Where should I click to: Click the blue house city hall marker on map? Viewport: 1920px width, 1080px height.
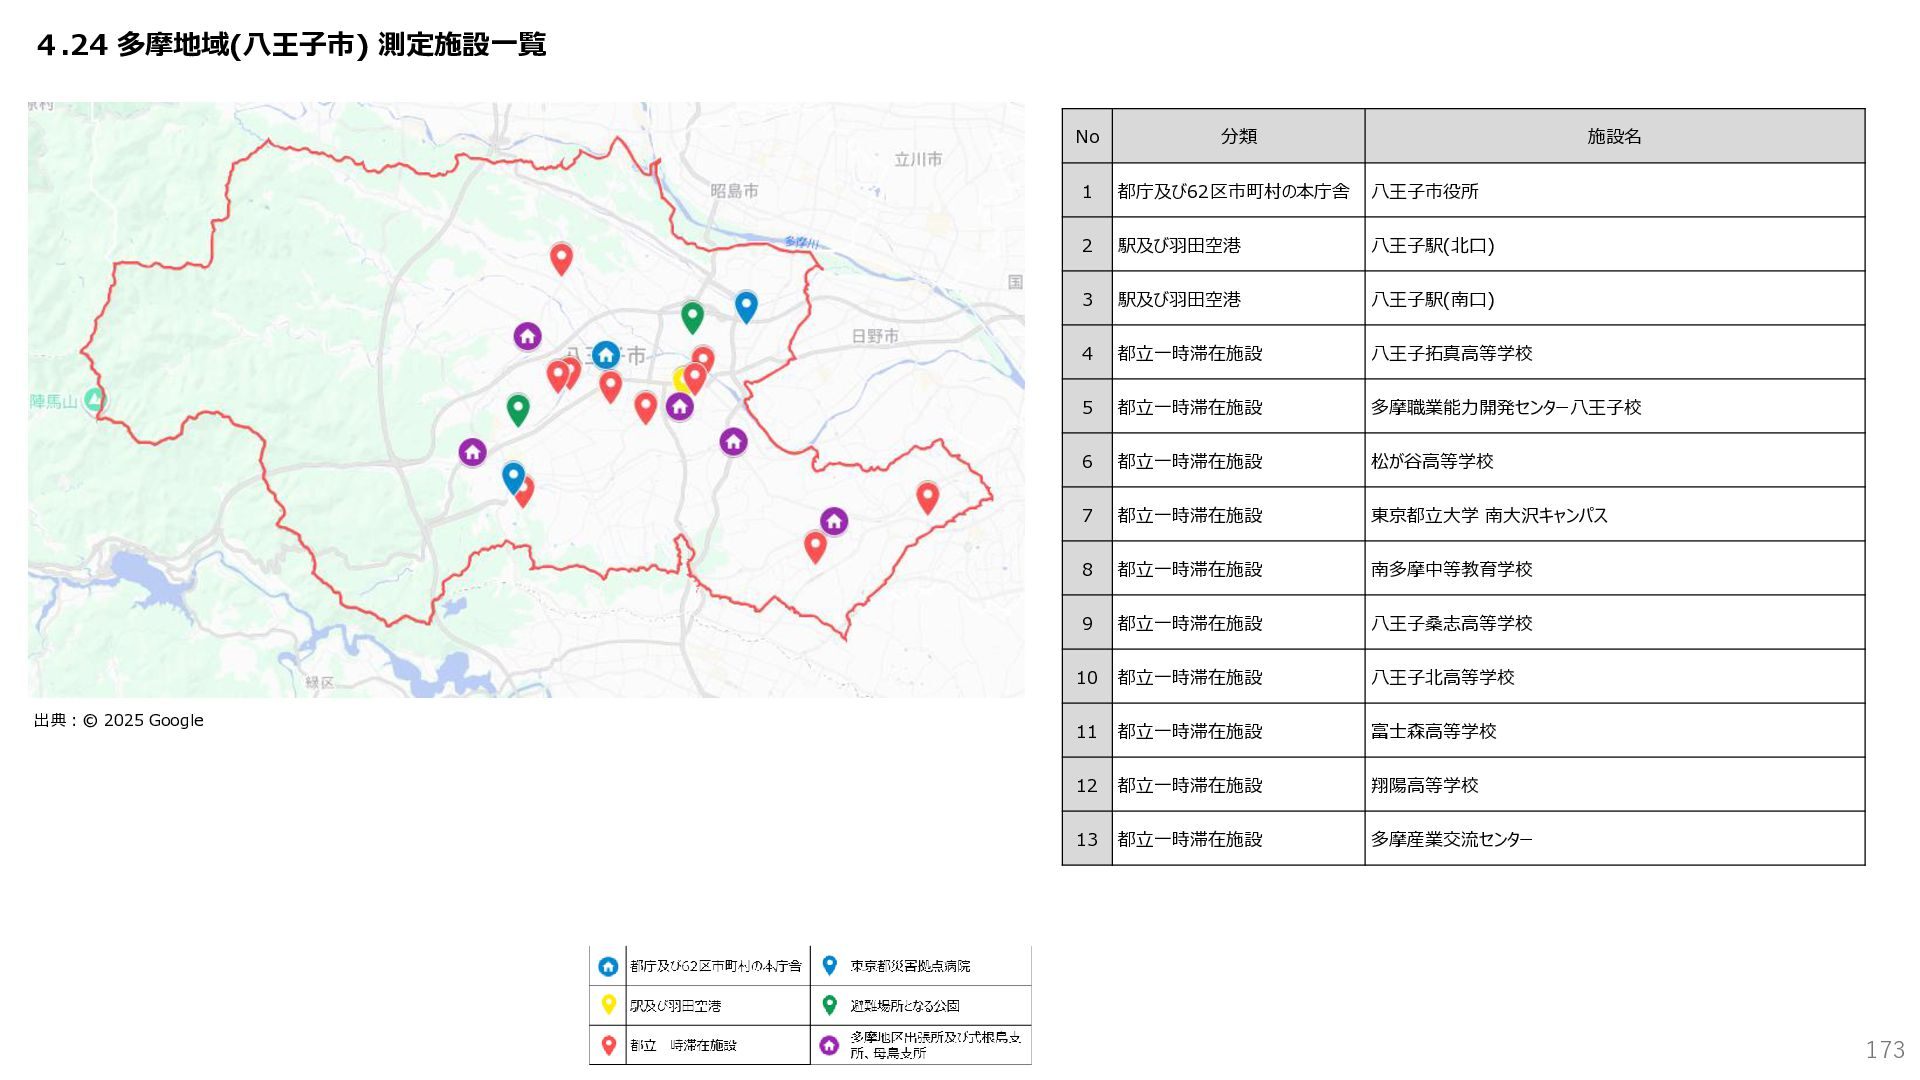coord(605,355)
